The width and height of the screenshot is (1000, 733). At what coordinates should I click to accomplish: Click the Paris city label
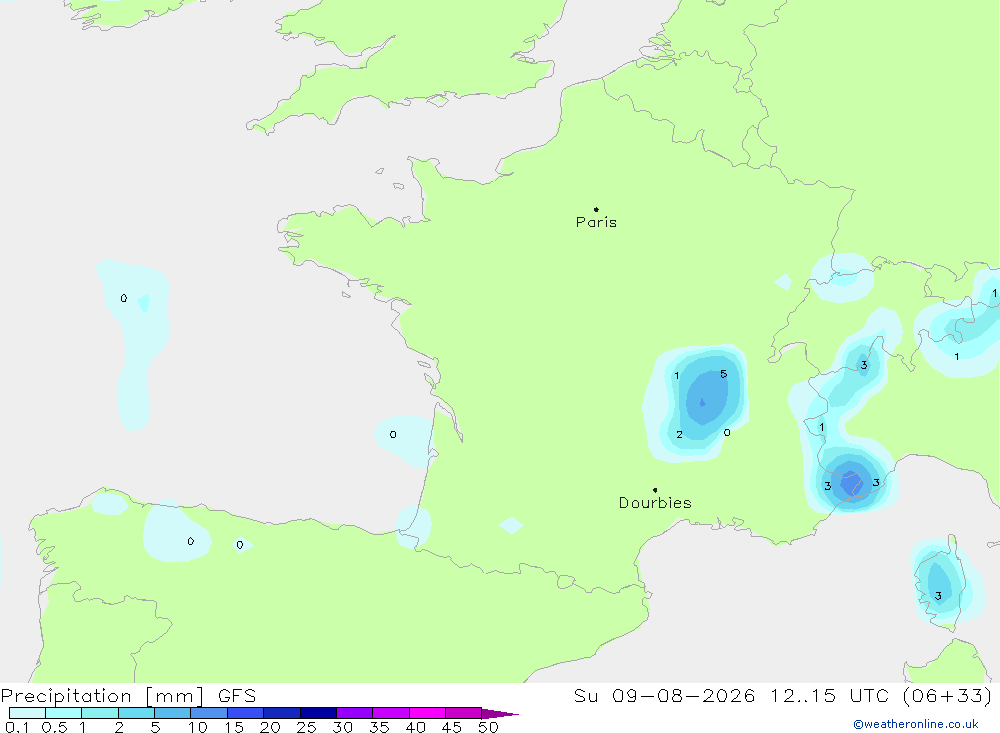(x=596, y=222)
